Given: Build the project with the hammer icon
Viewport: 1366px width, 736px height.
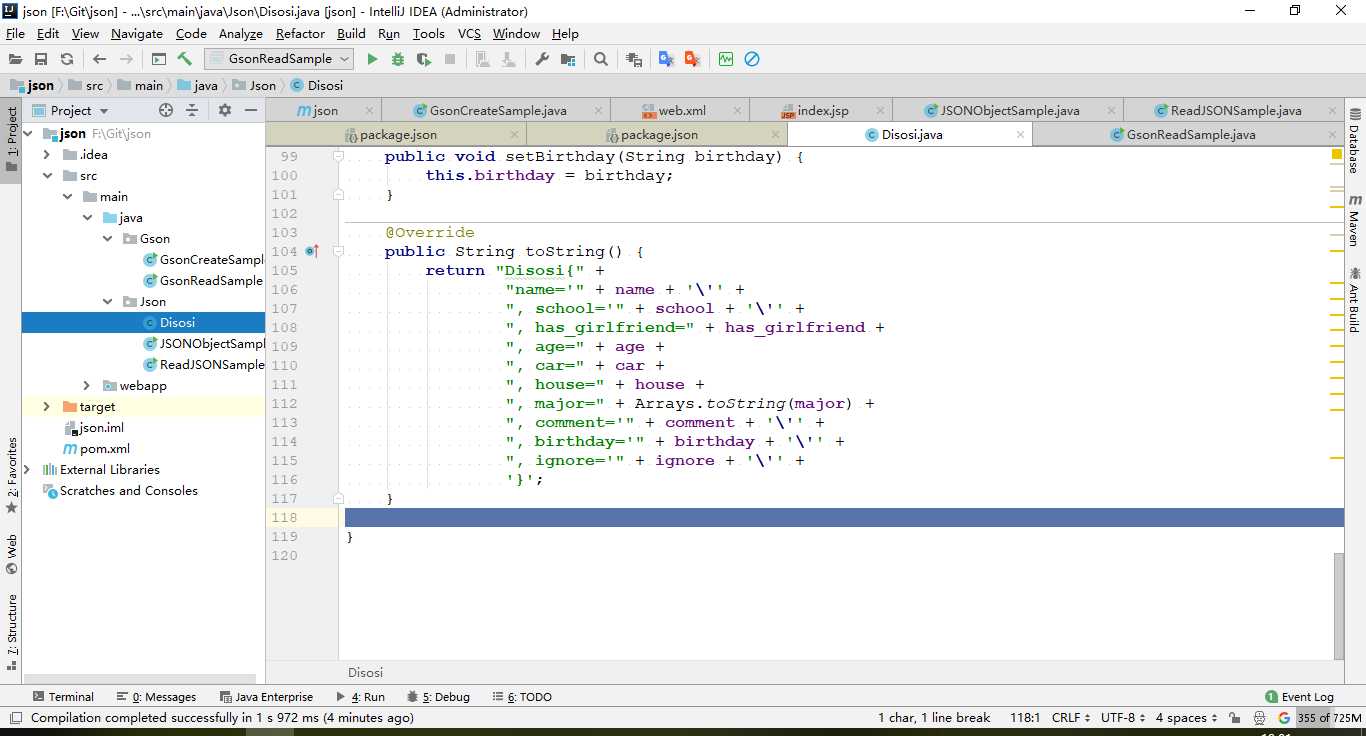Looking at the screenshot, I should click(184, 59).
